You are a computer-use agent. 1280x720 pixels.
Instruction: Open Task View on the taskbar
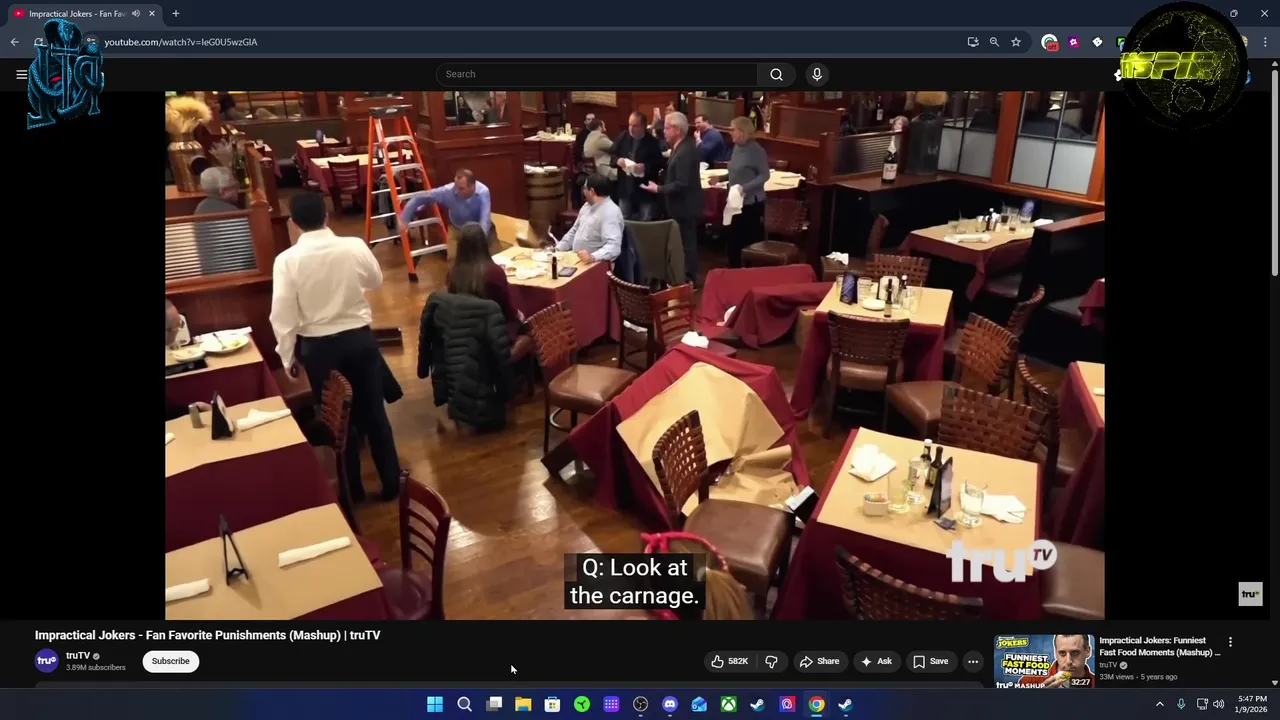tap(494, 704)
